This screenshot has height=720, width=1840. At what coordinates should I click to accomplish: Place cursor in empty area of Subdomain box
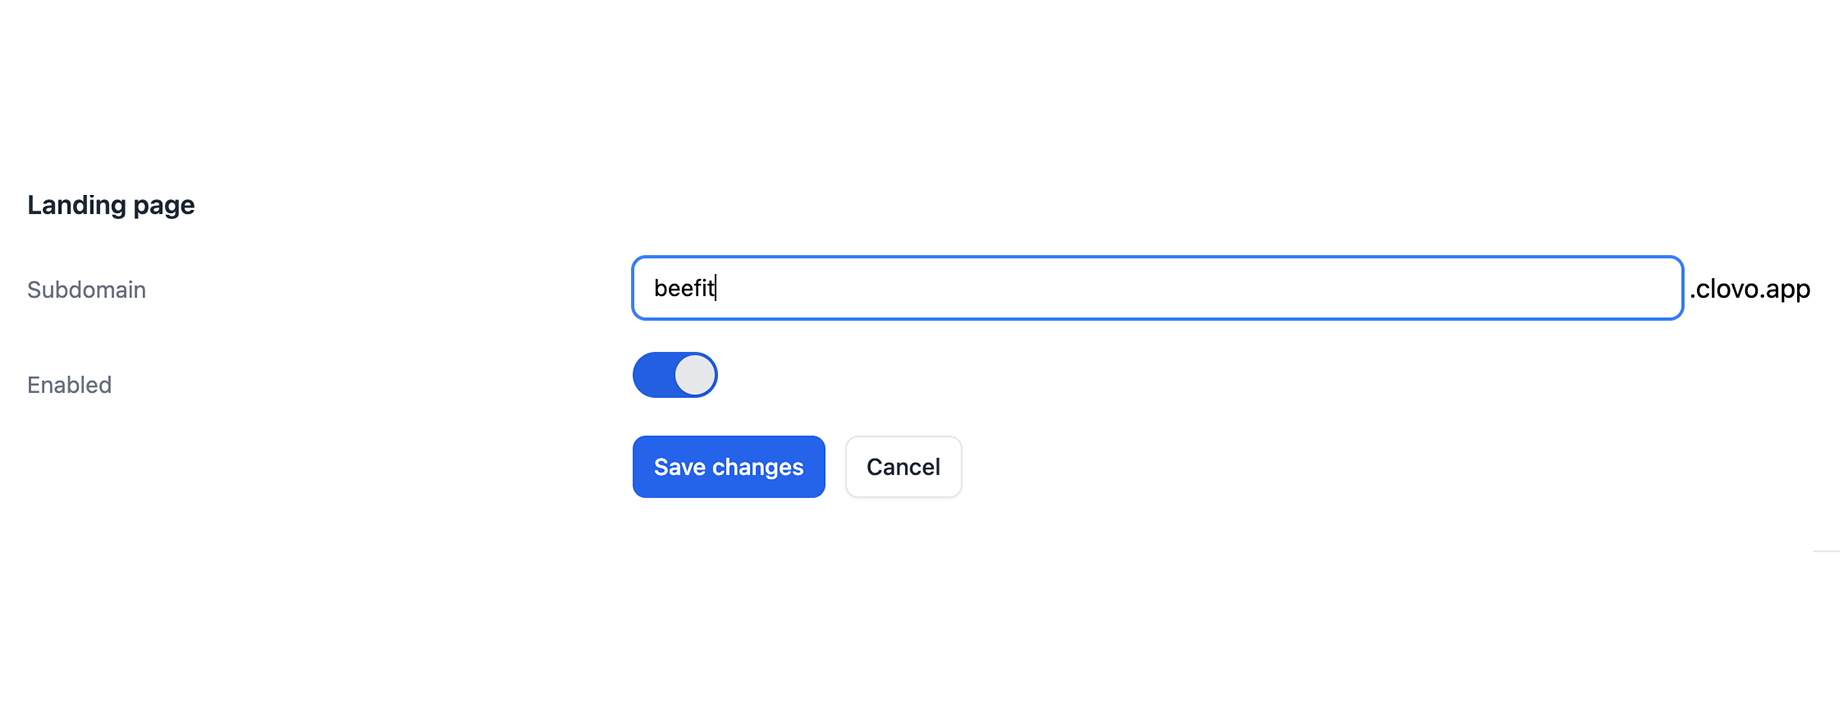click(1200, 288)
